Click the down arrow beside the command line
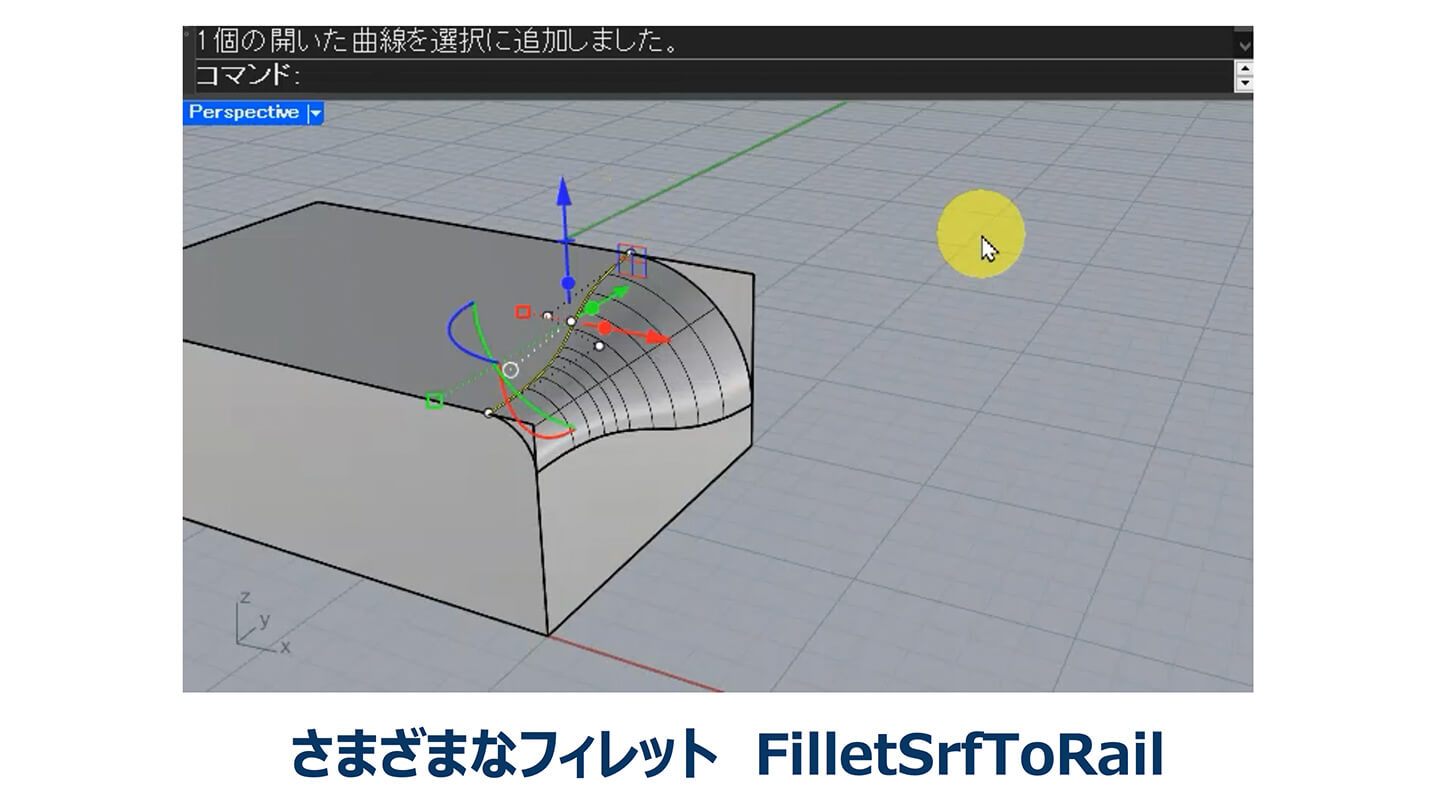The width and height of the screenshot is (1440, 810). coord(1244,83)
